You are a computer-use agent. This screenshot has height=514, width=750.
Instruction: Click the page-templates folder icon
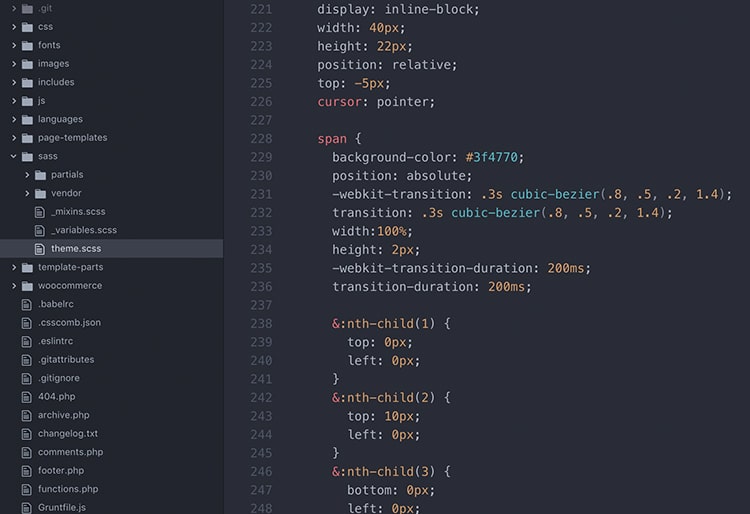(27, 138)
